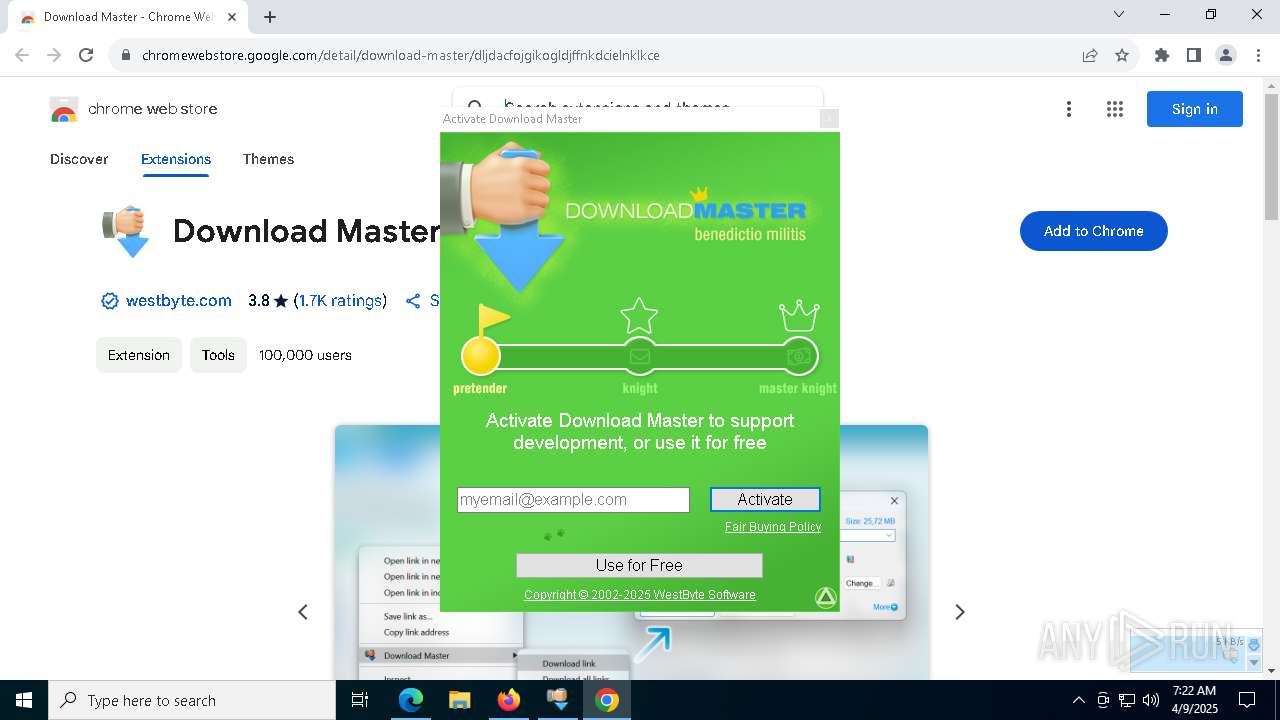Open the 1.7K ratings link

(x=340, y=301)
